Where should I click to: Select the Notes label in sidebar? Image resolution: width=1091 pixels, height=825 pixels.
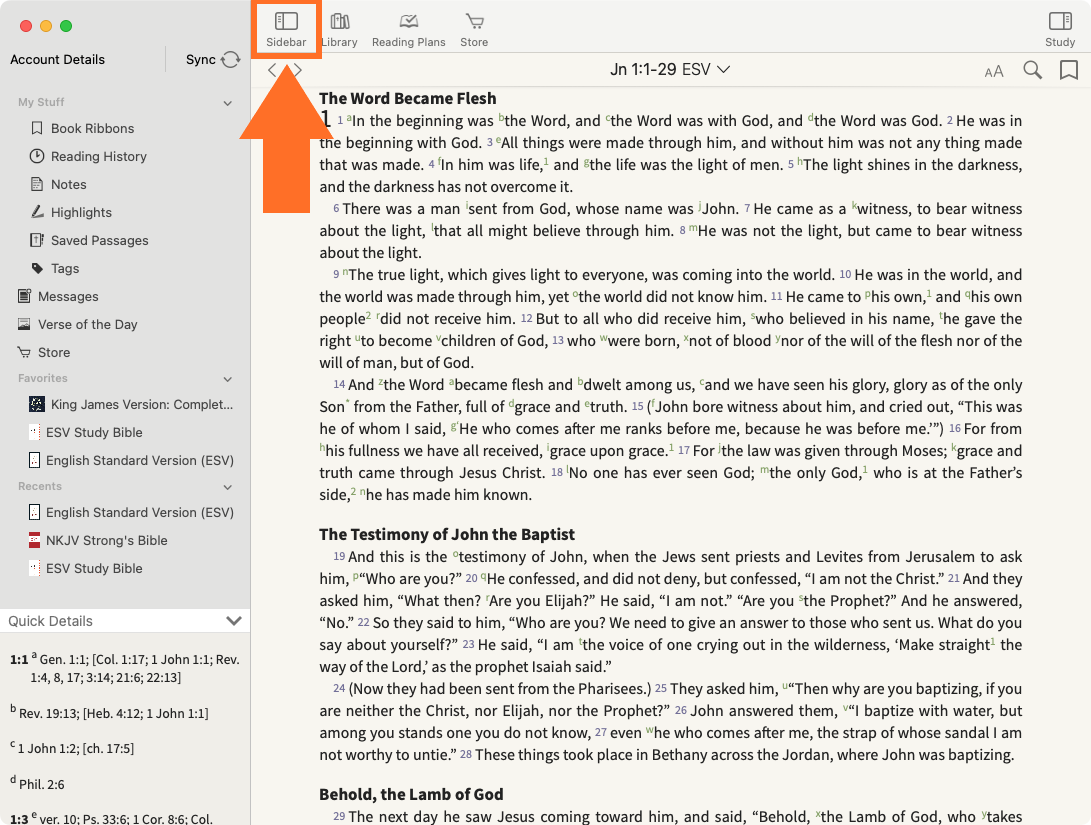(69, 184)
